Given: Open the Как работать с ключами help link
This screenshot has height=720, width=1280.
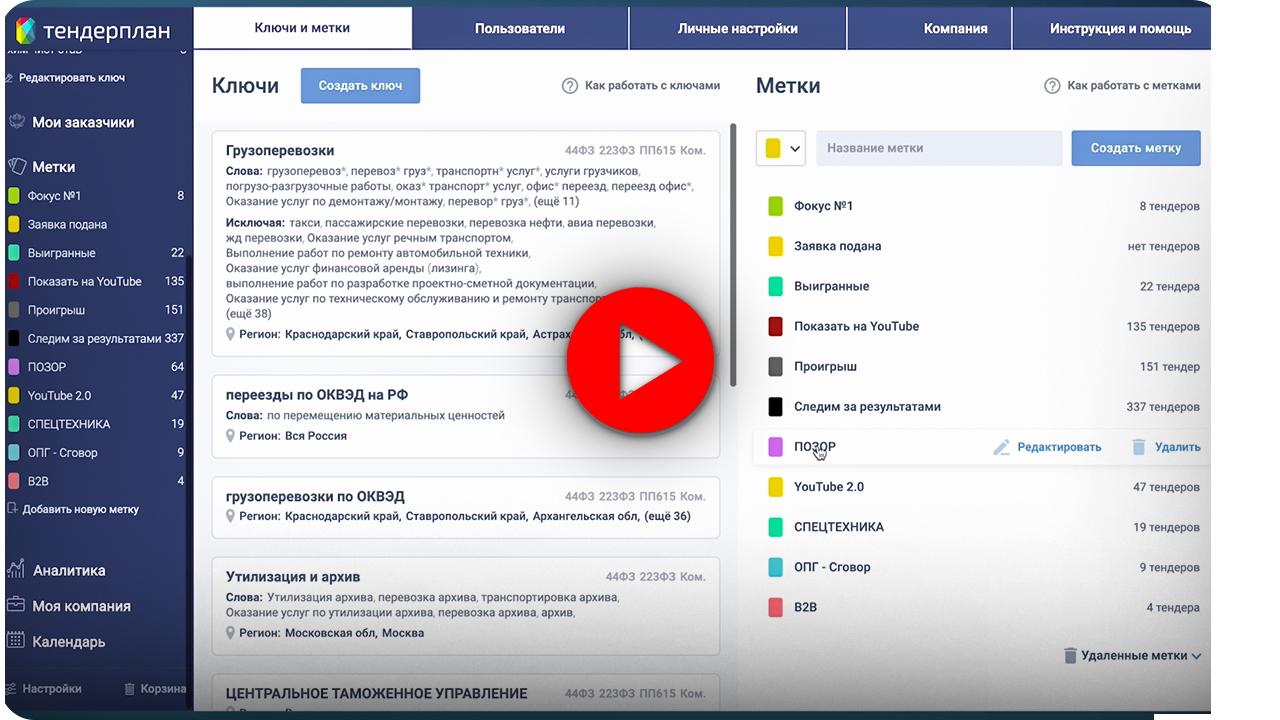Looking at the screenshot, I should coord(653,86).
